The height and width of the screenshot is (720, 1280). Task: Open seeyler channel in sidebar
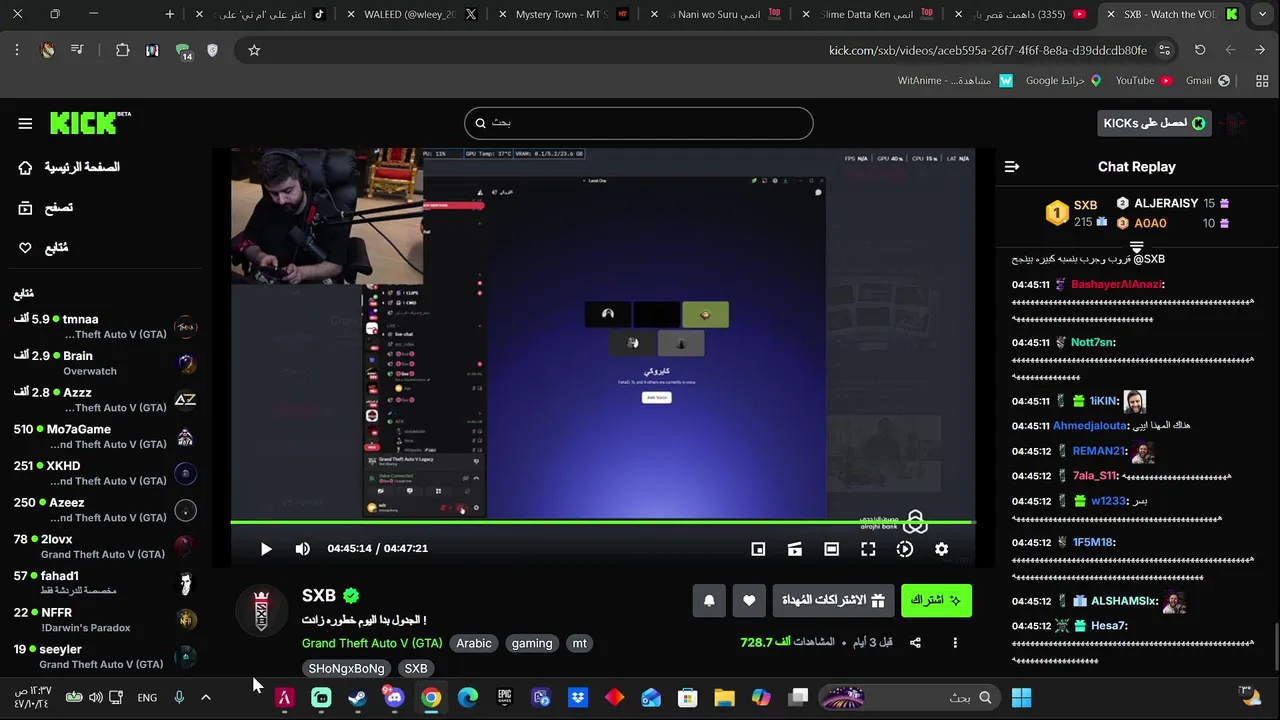pos(104,657)
